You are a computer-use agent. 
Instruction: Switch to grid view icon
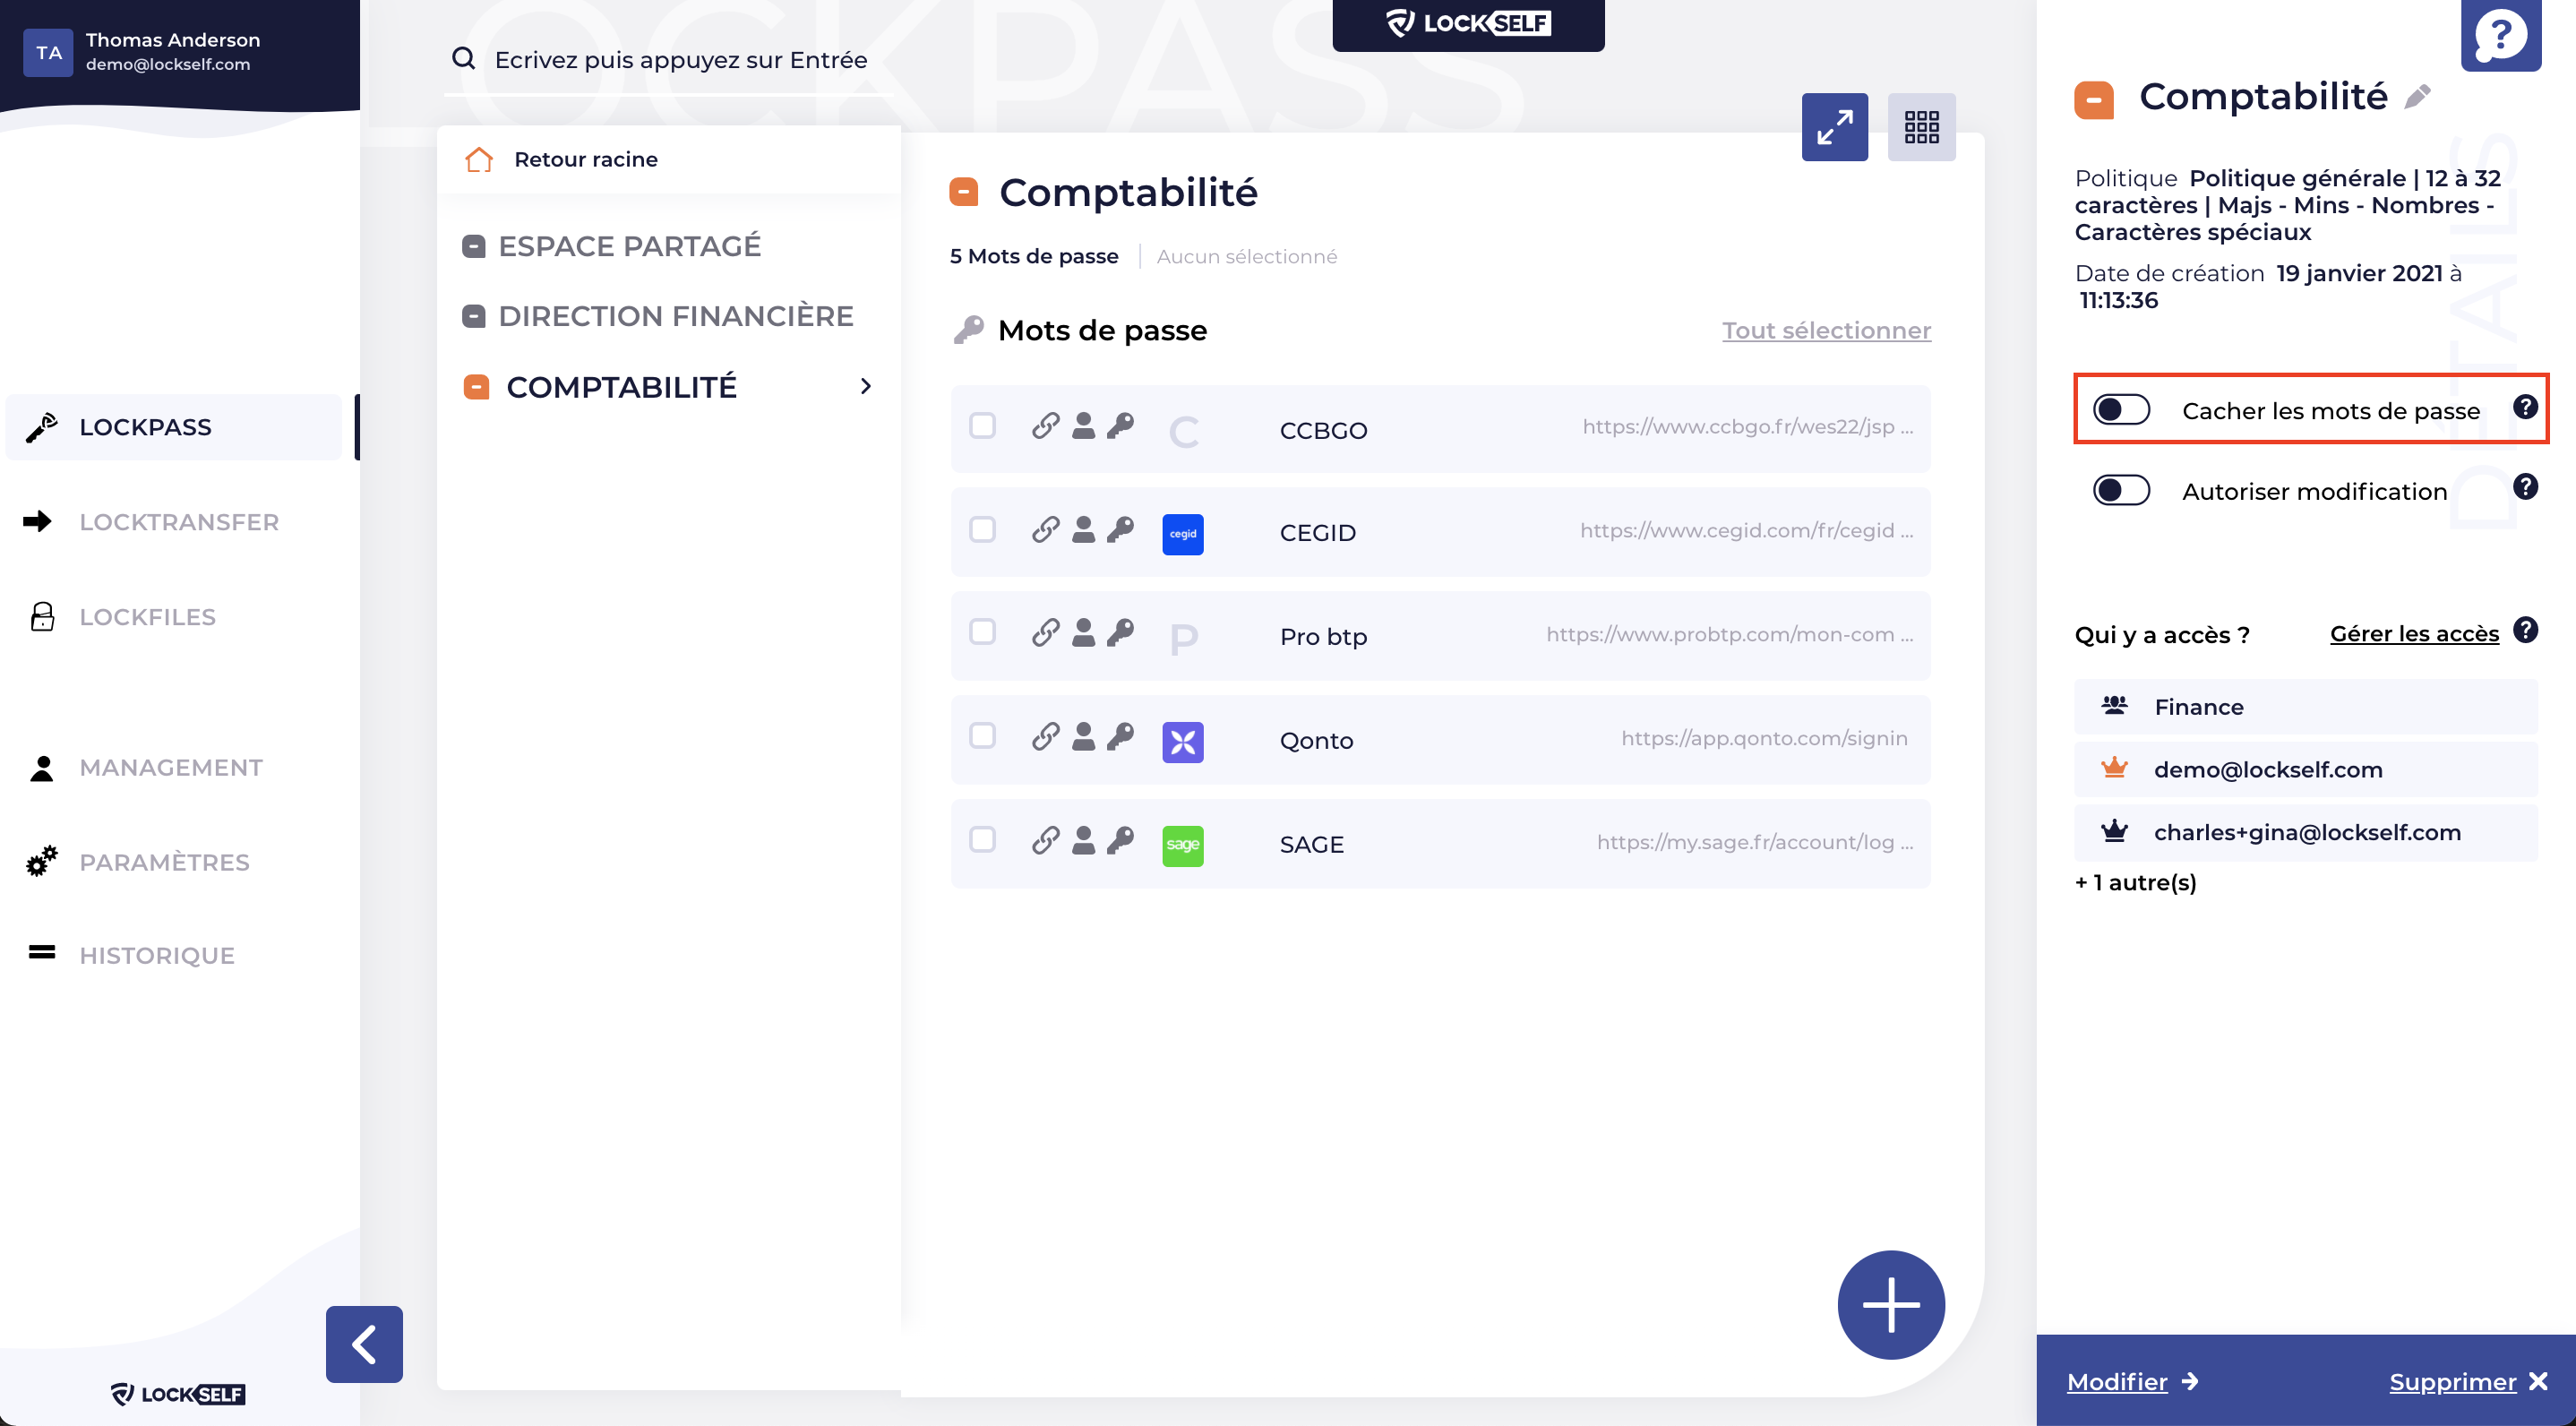tap(1920, 127)
